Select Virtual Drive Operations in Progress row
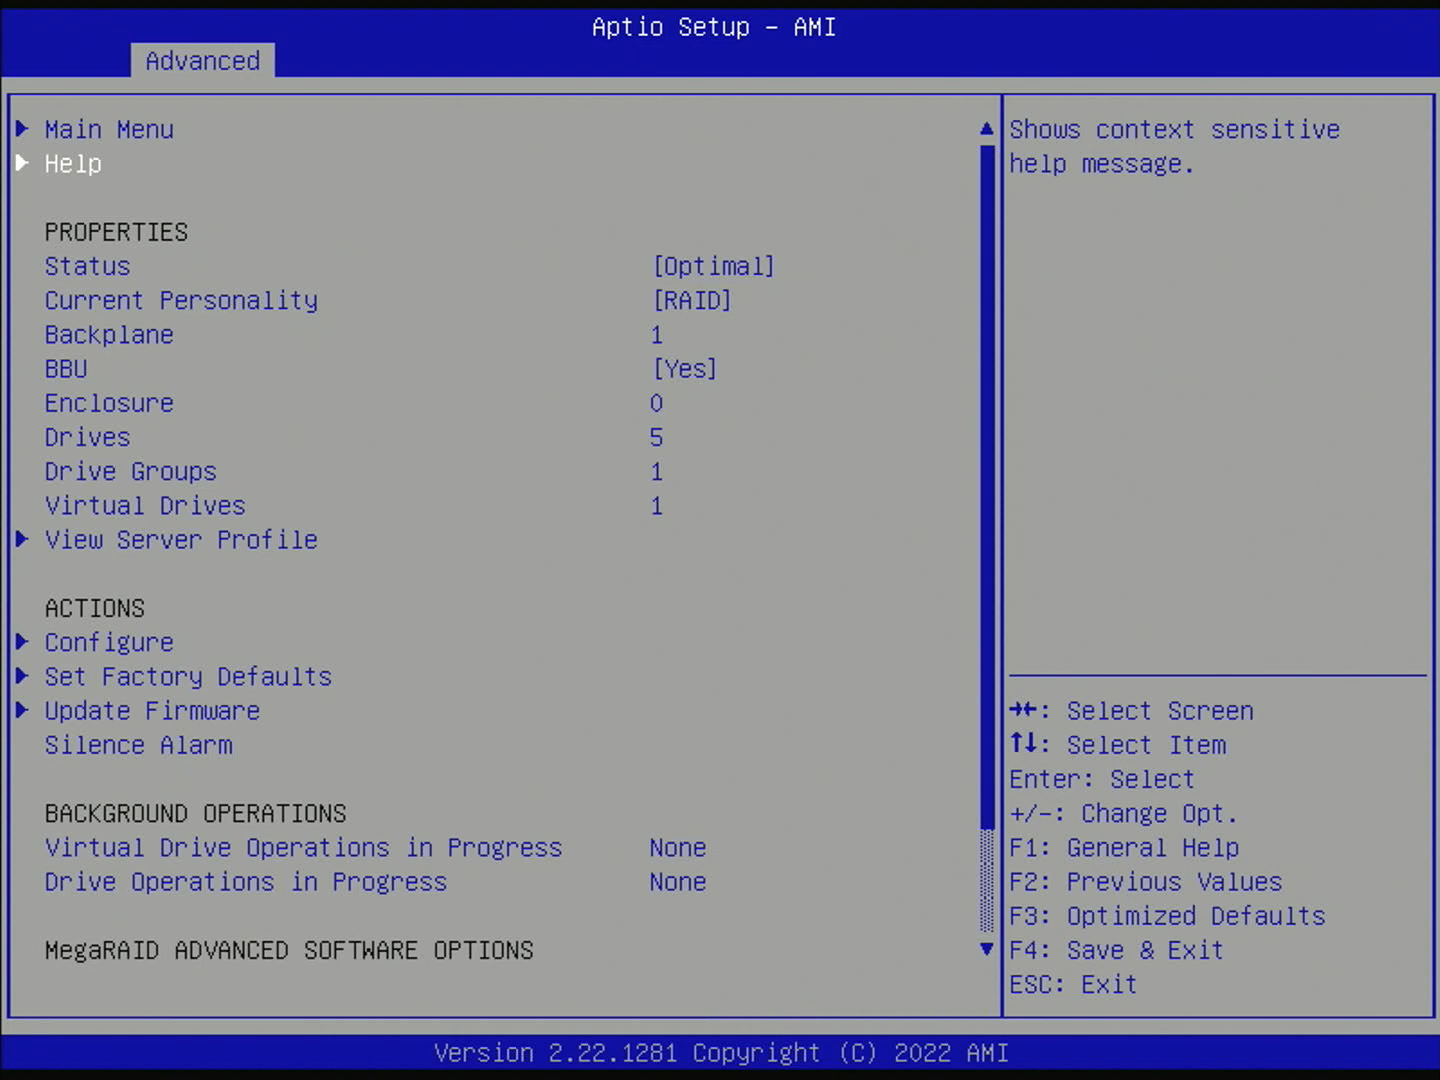 click(303, 848)
